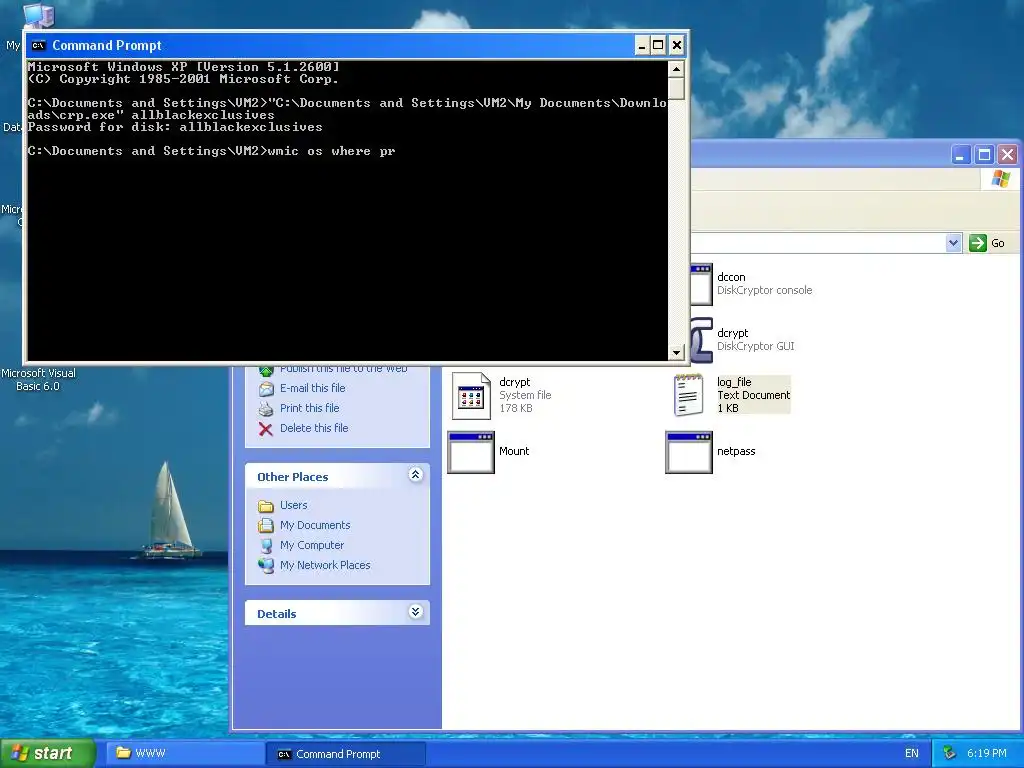Expand the Details panel
The width and height of the screenshot is (1024, 768).
[415, 612]
